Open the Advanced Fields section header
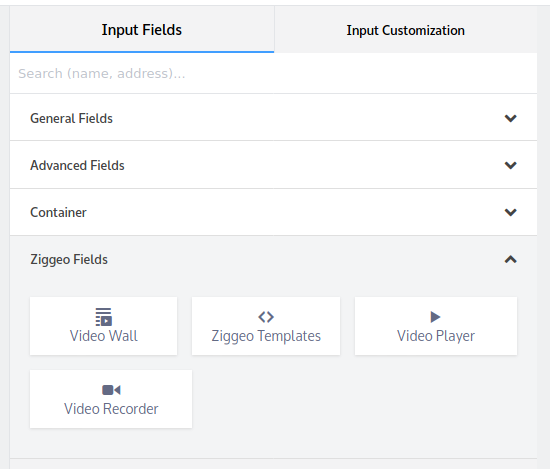 pos(273,165)
